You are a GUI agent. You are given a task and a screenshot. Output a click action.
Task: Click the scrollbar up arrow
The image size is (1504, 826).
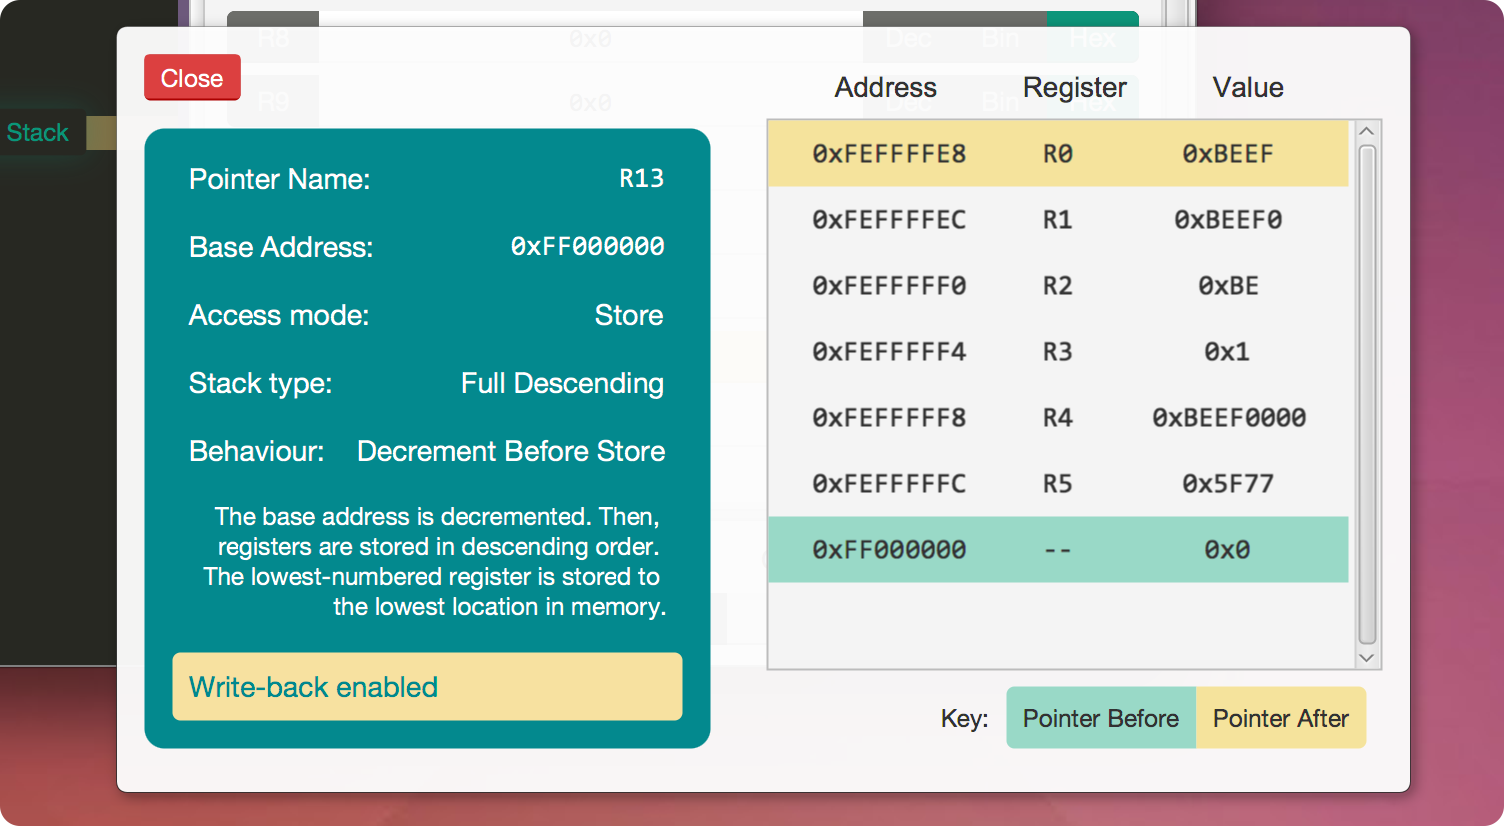[x=1367, y=132]
